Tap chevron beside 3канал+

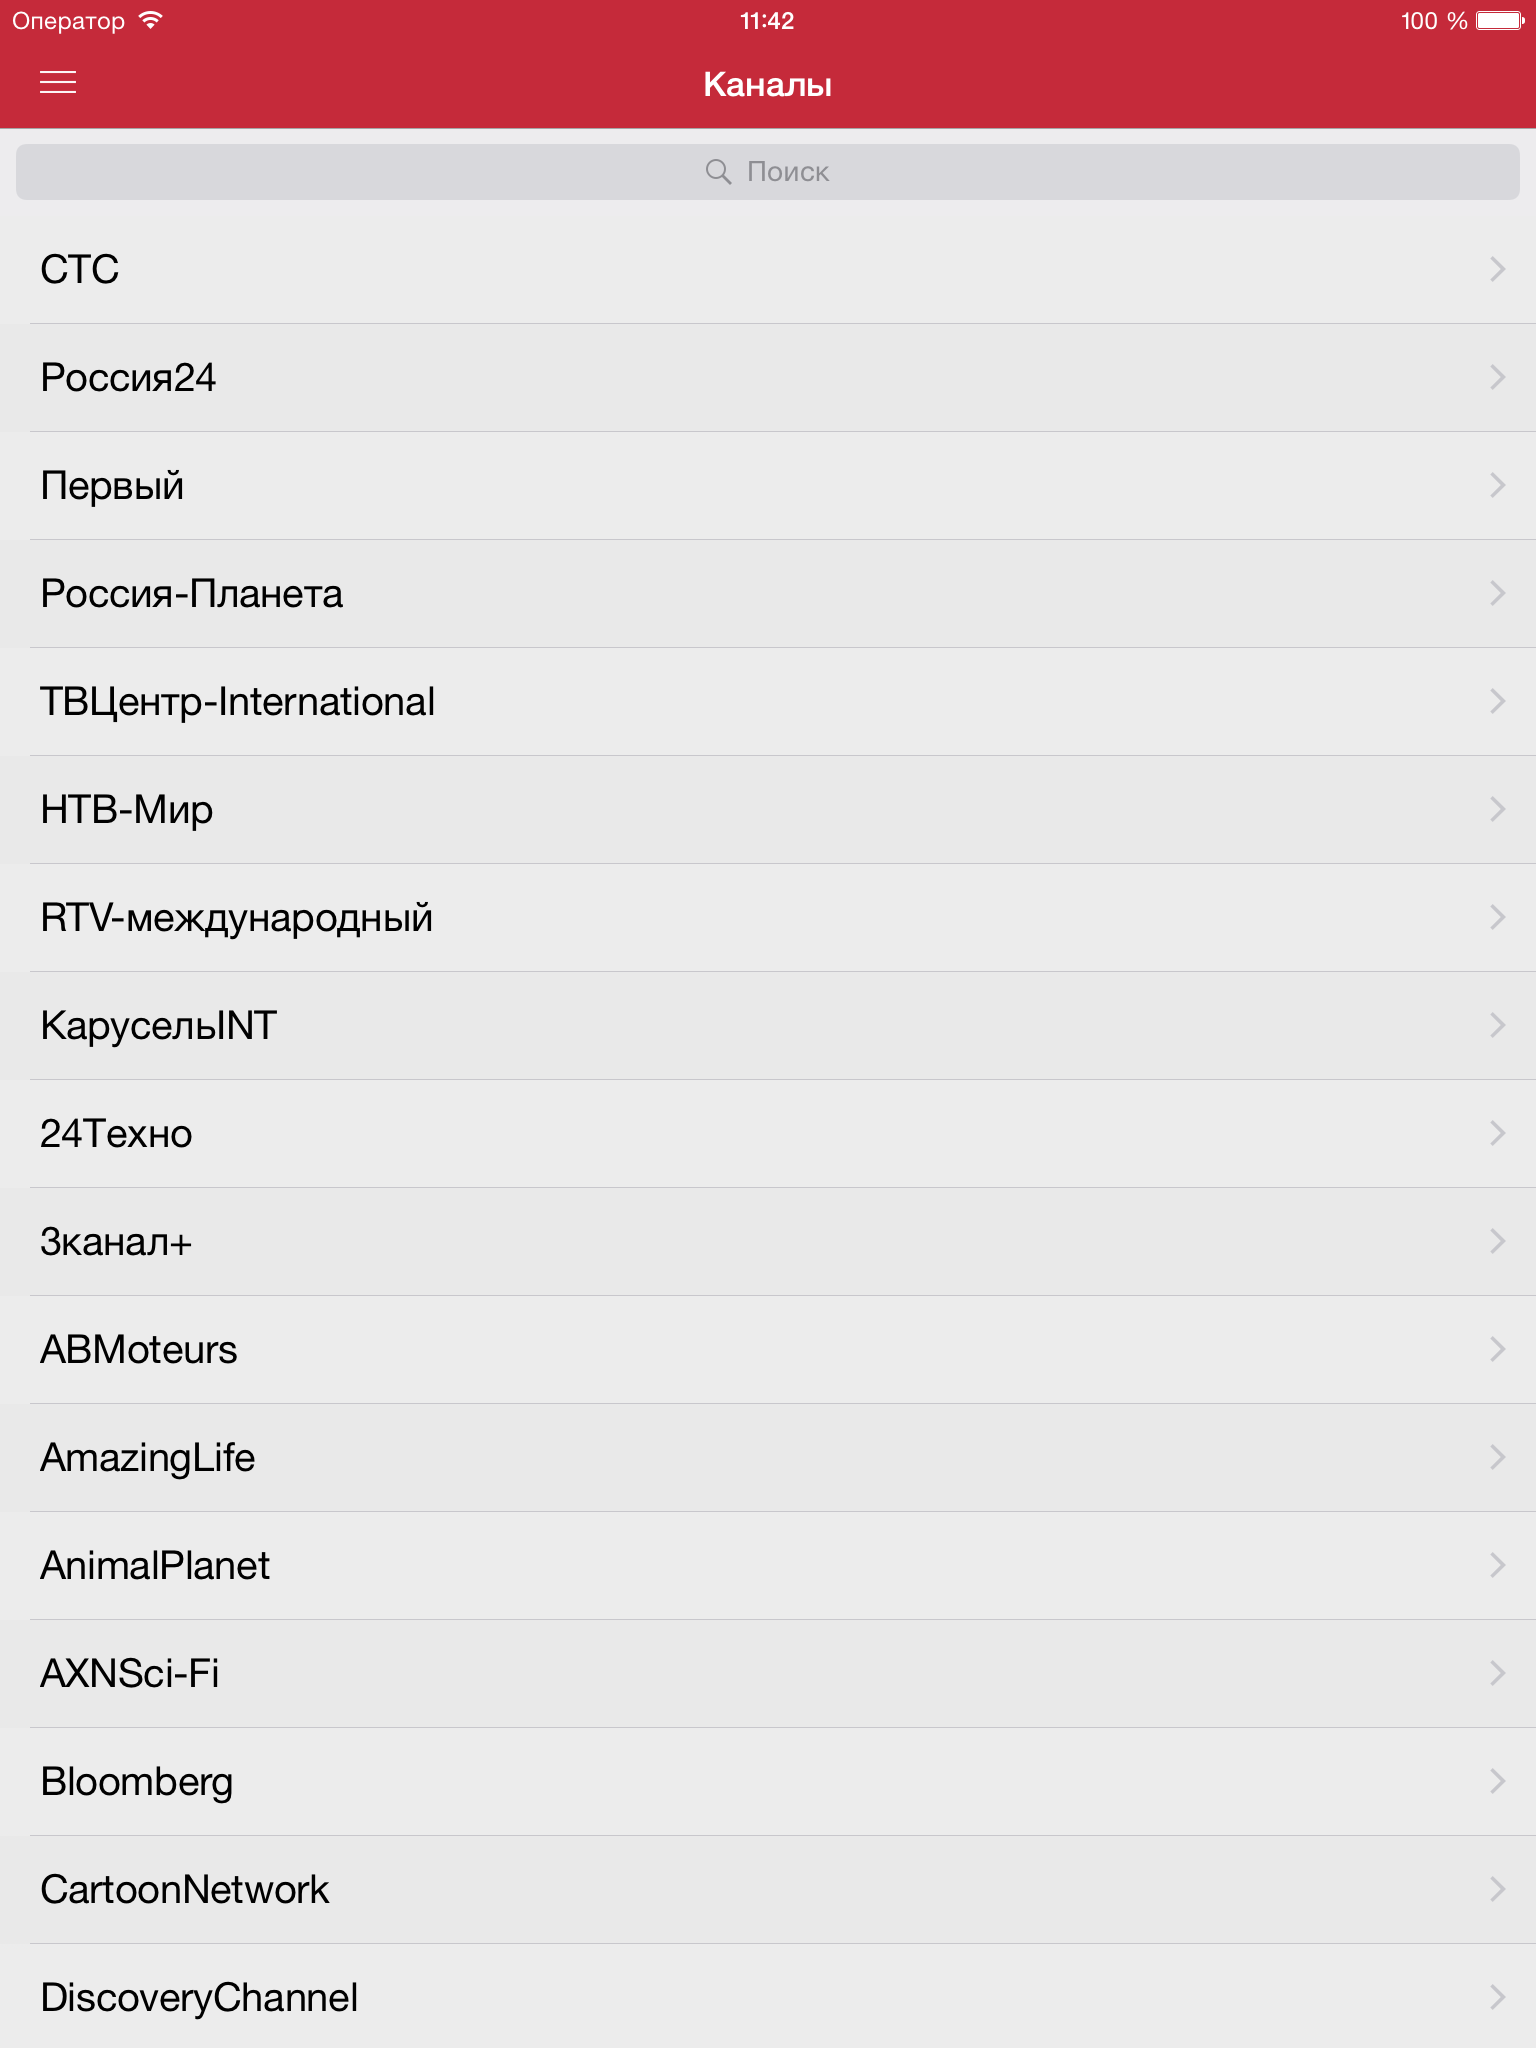1497,1241
